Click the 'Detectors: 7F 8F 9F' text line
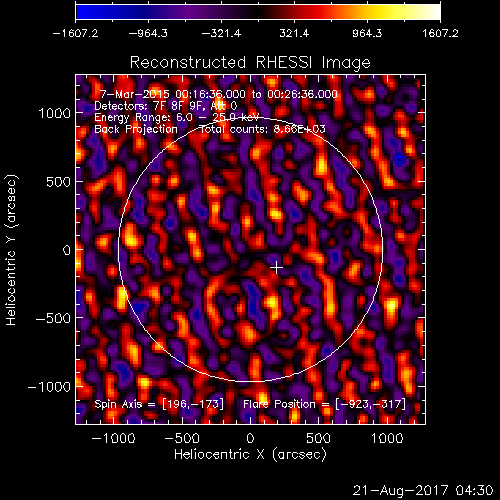500x500 pixels. click(166, 106)
